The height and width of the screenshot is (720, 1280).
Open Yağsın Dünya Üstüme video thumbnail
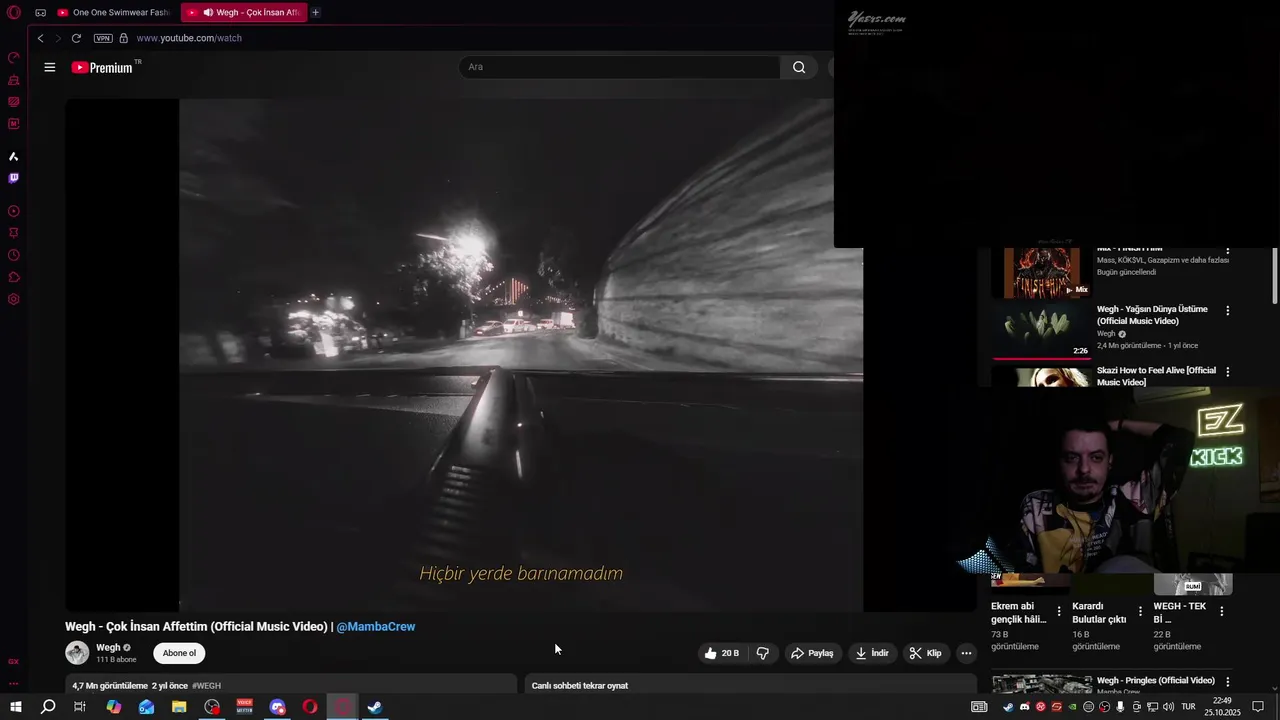tap(1041, 333)
